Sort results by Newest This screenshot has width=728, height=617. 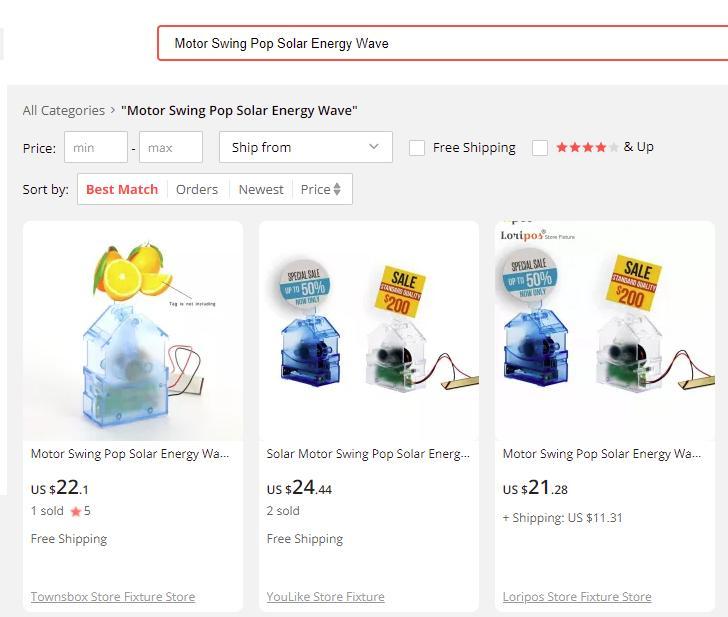261,189
